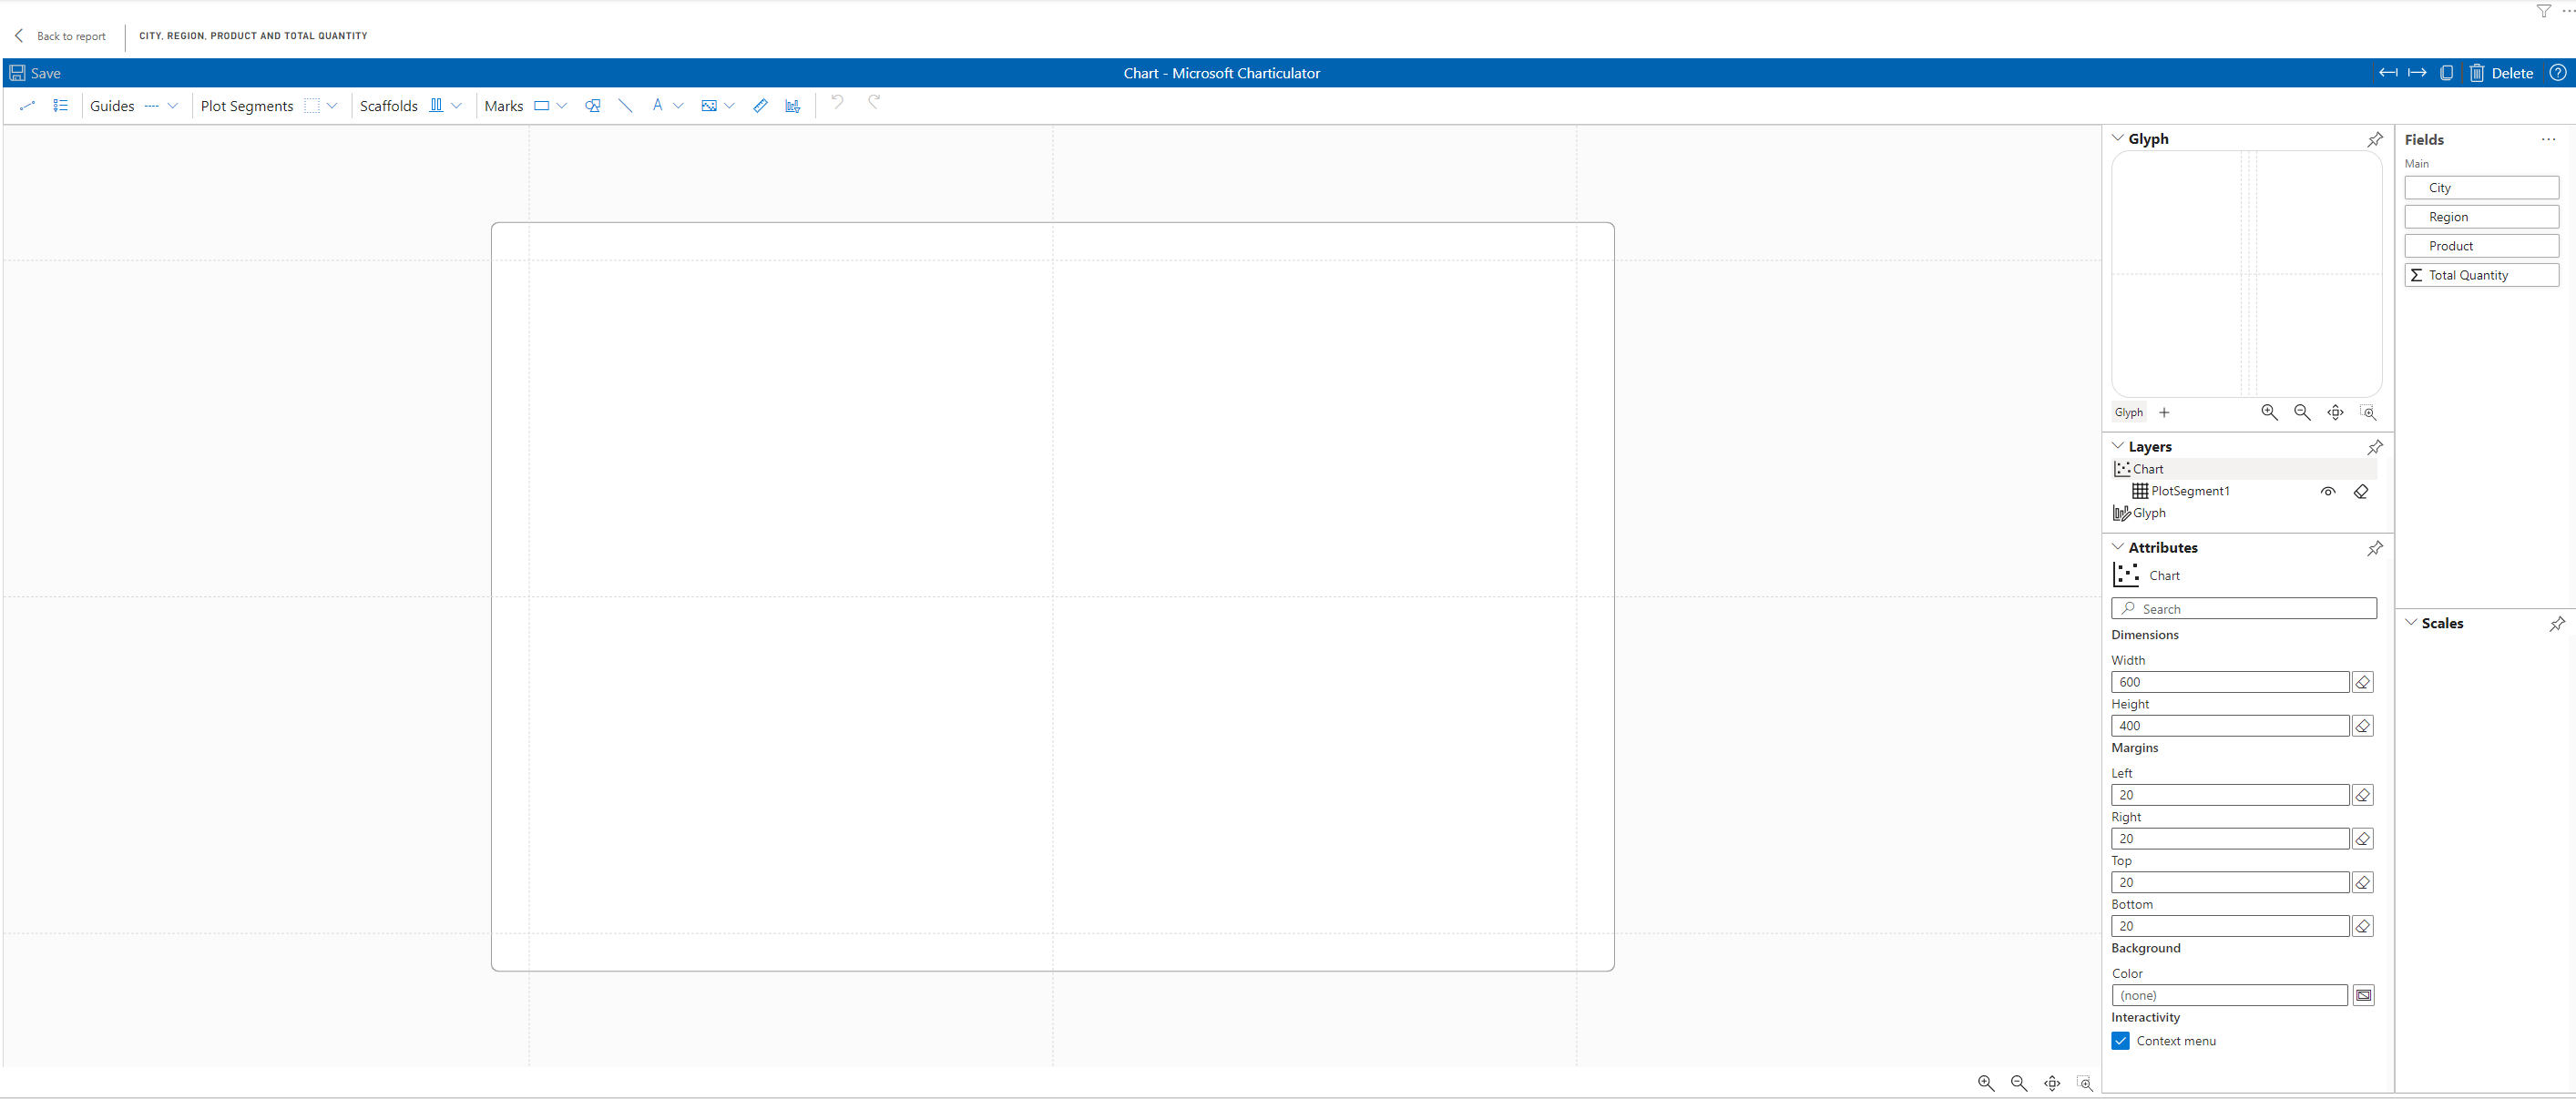Click the Delete trash icon
Image resolution: width=2576 pixels, height=1099 pixels.
click(2477, 73)
